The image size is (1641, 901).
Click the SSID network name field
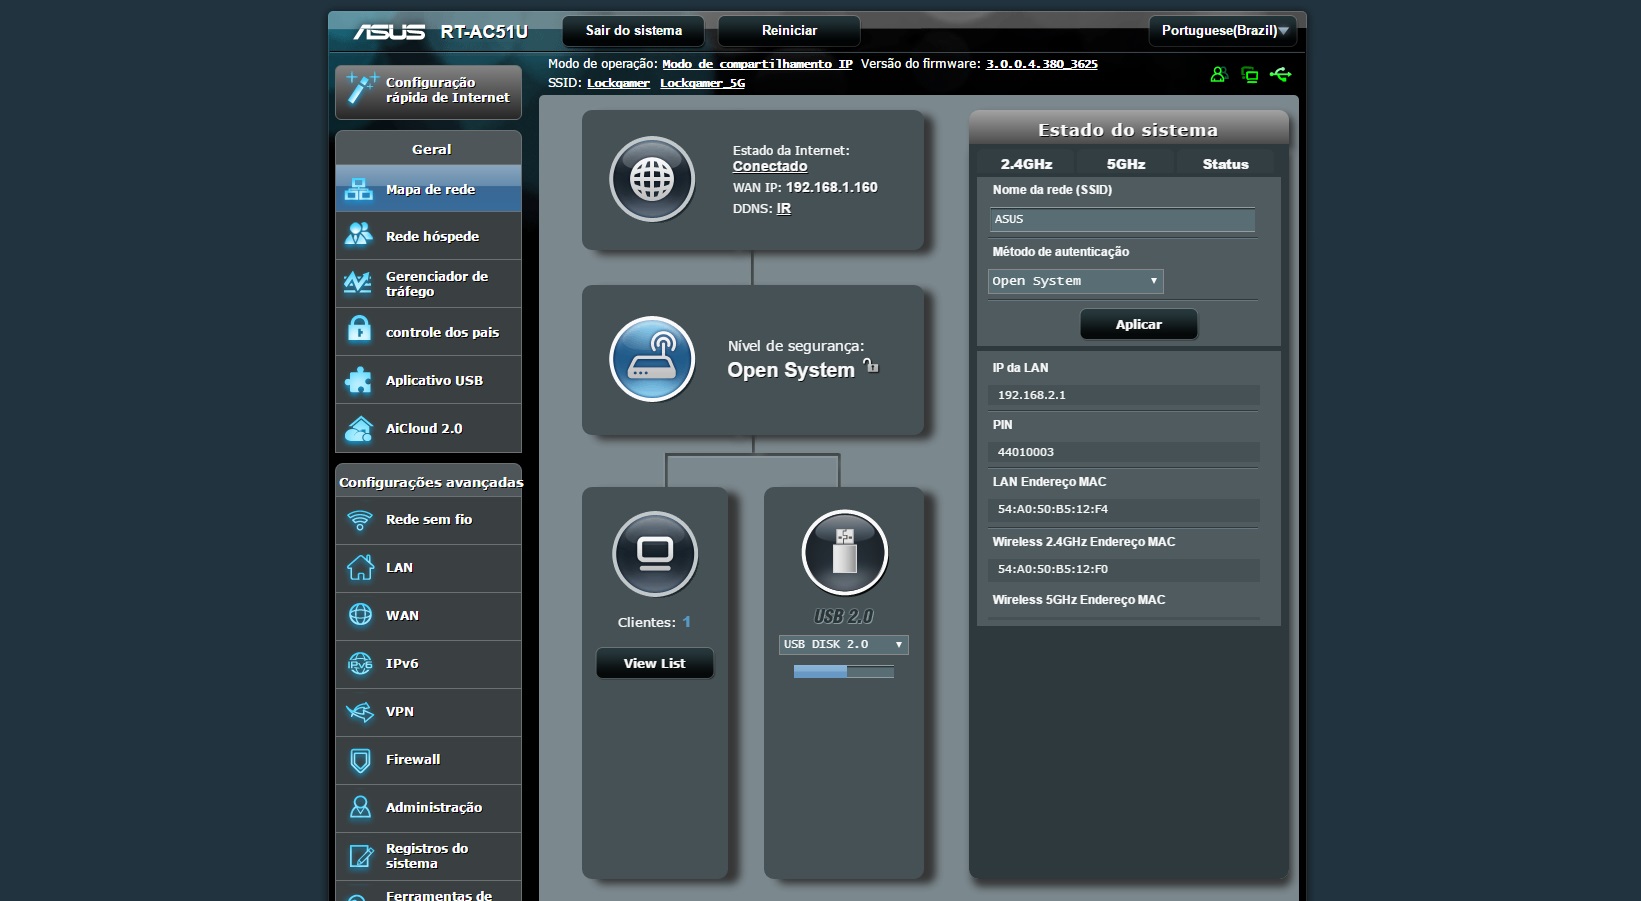tap(1121, 219)
